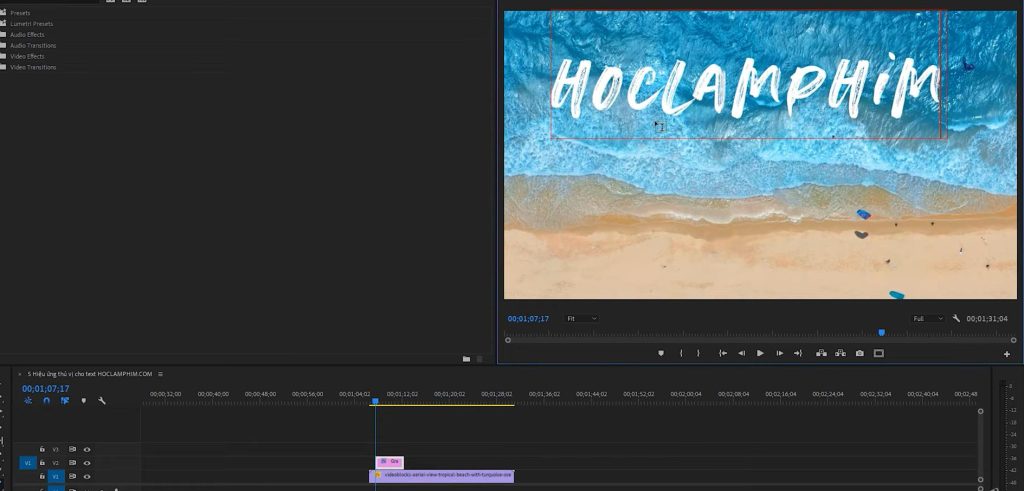The height and width of the screenshot is (491, 1024).
Task: Expand the Video Effects folder
Action: pos(4,56)
